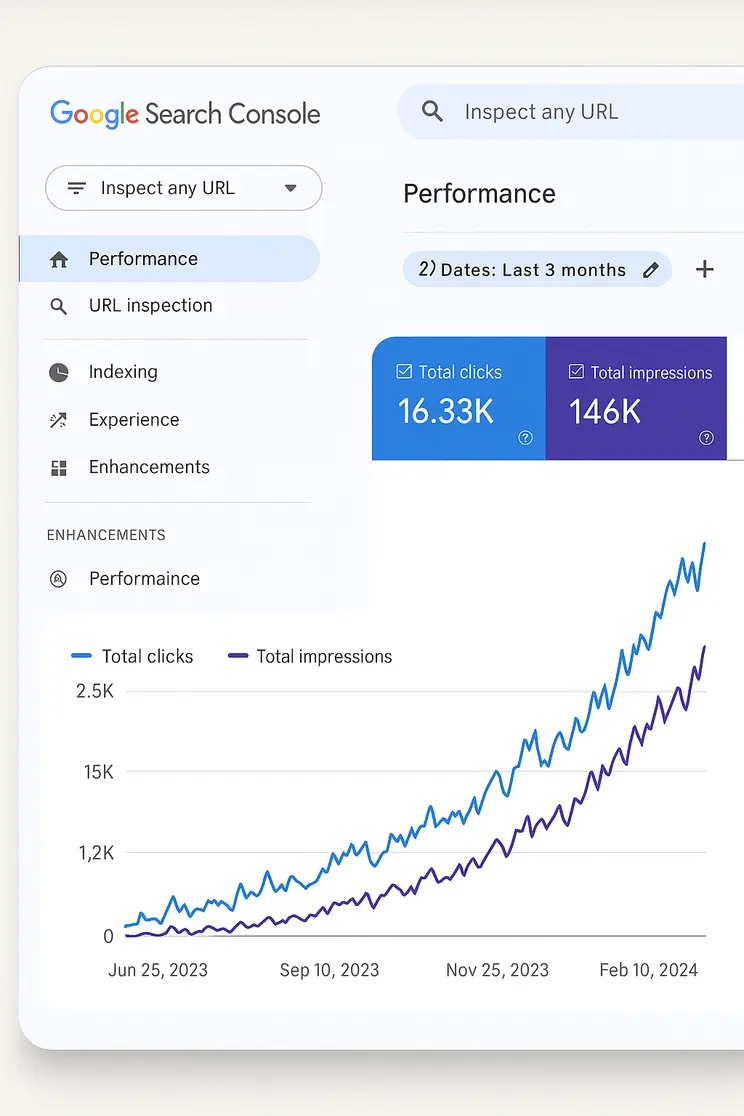Click the magnifier icon next to URL inspection
The image size is (744, 1116).
[x=59, y=307]
